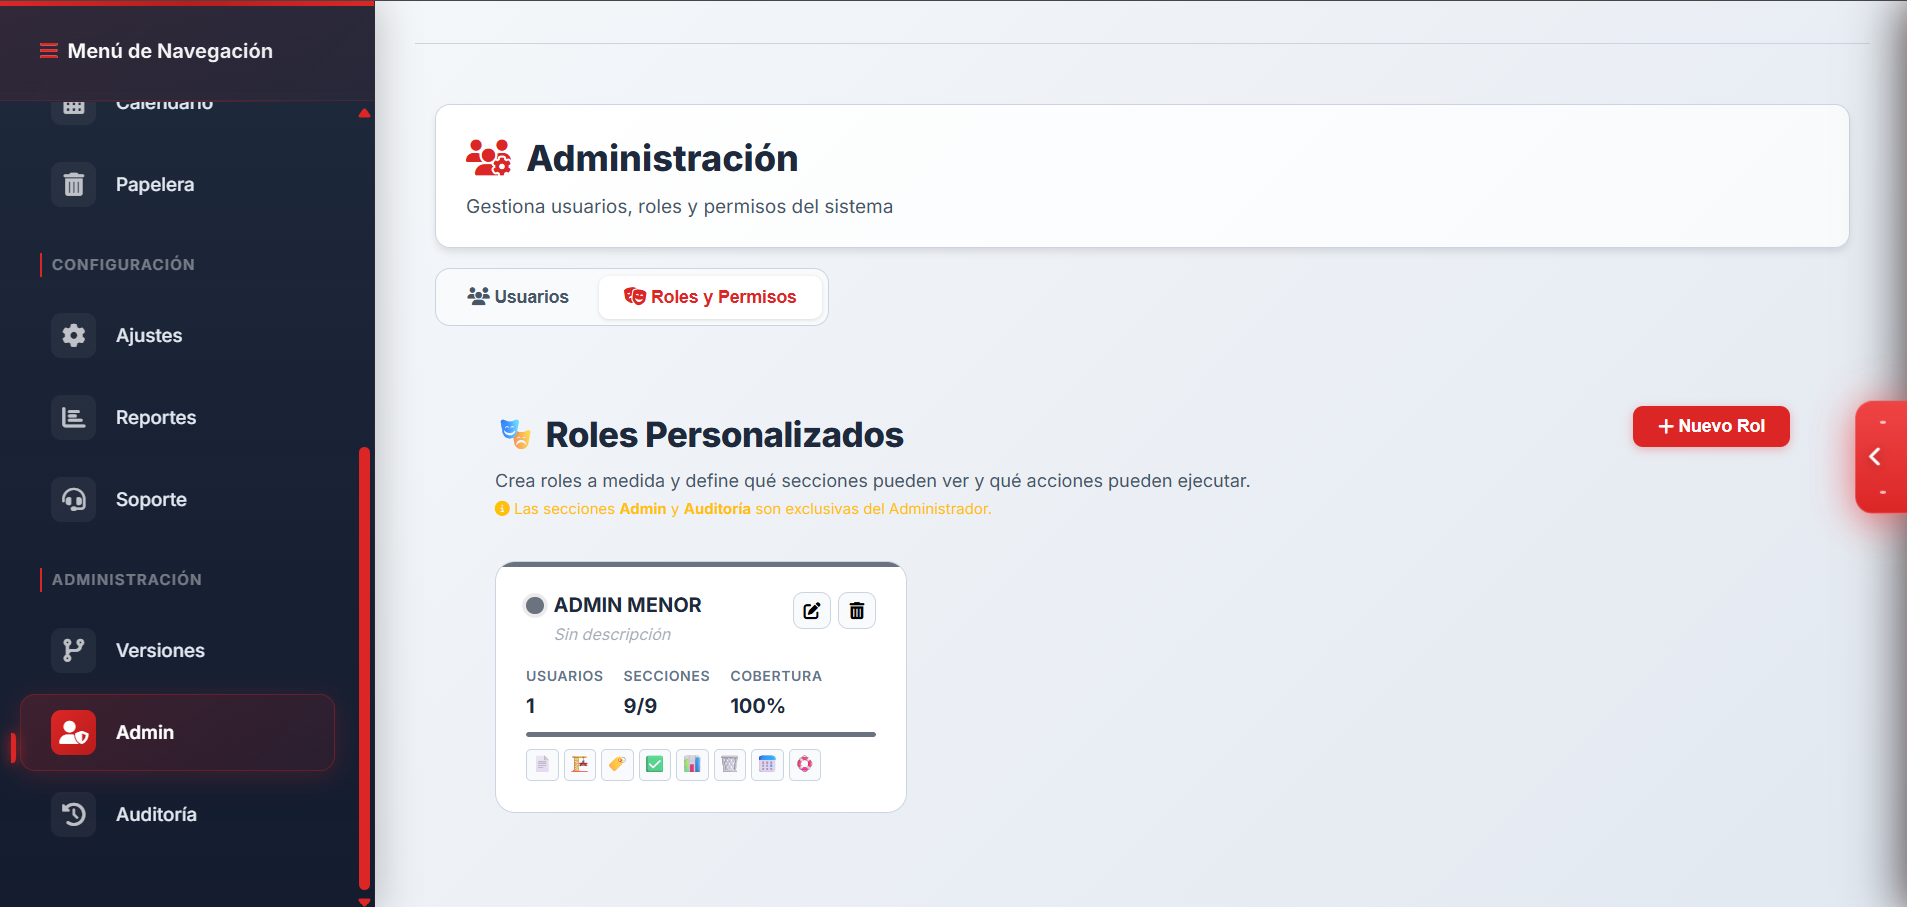Delete the ADMIN MENOR role

(857, 611)
